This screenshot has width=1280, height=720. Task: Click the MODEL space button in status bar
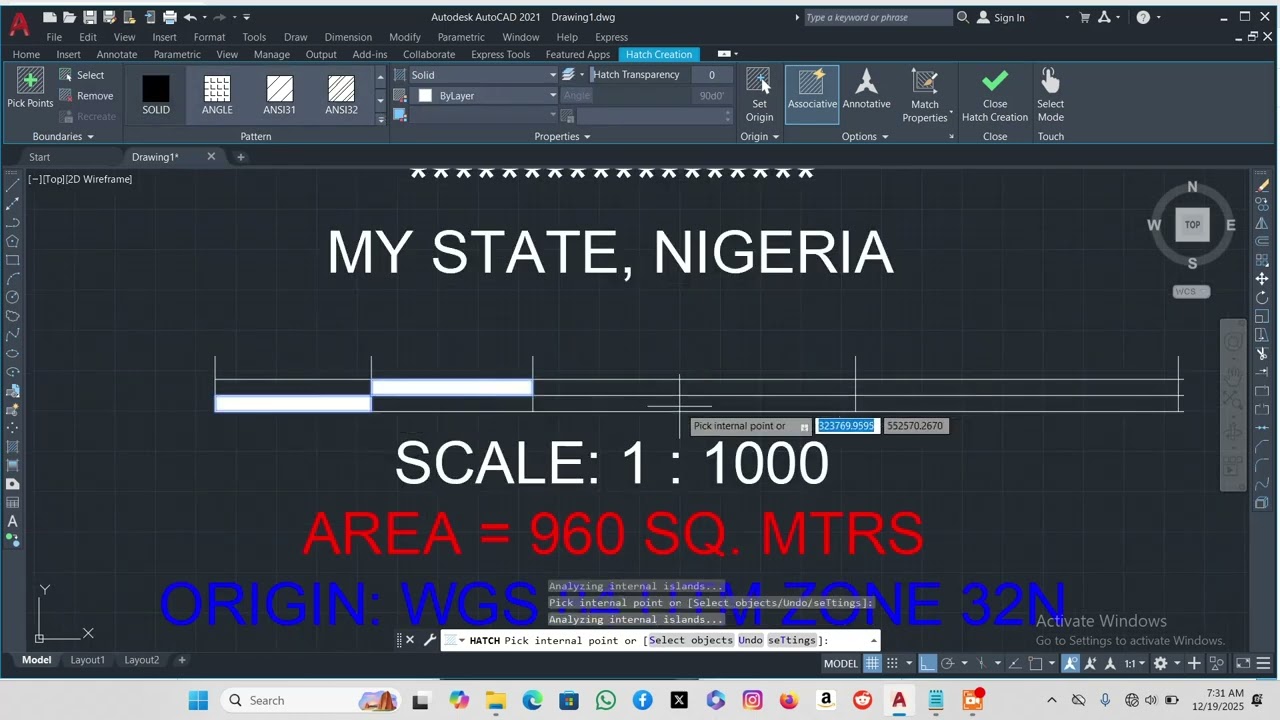[840, 663]
